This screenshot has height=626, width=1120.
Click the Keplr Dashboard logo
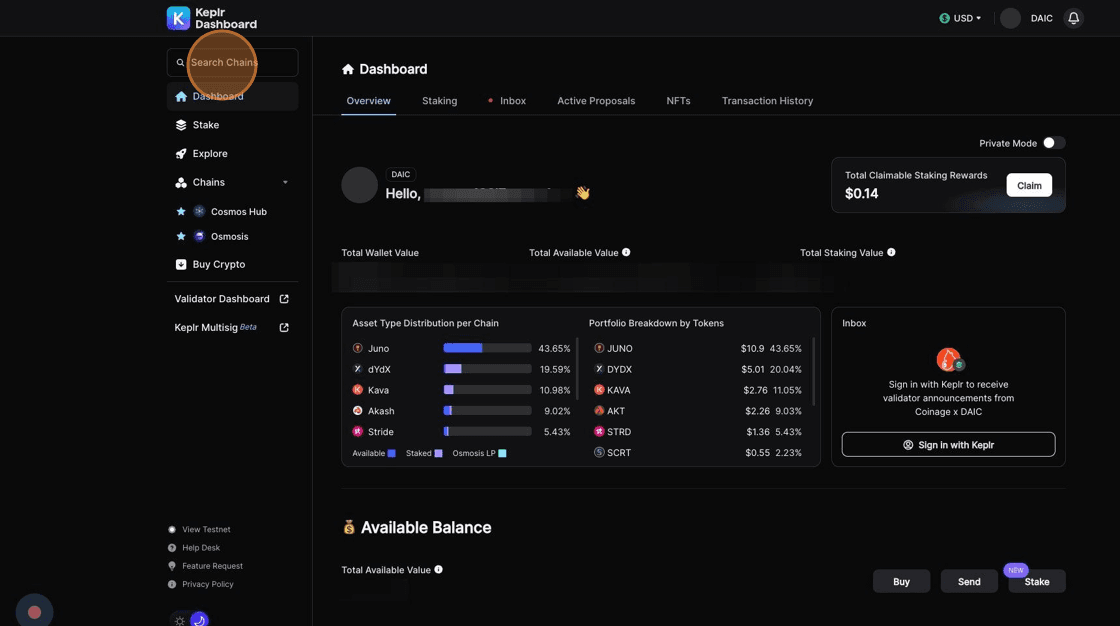[x=212, y=18]
